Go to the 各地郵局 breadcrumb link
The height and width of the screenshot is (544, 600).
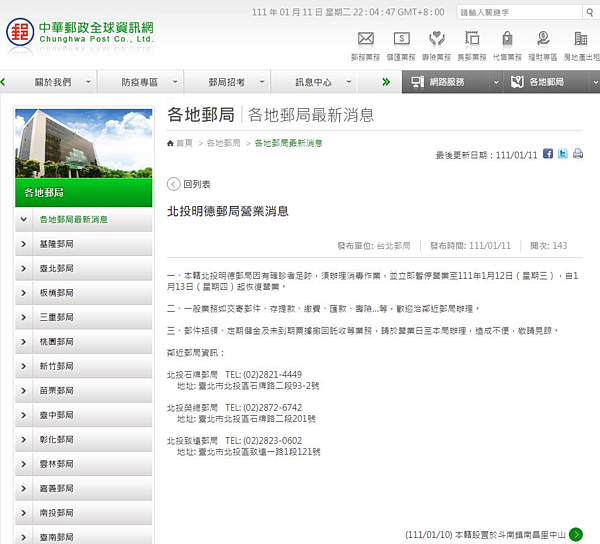click(223, 143)
